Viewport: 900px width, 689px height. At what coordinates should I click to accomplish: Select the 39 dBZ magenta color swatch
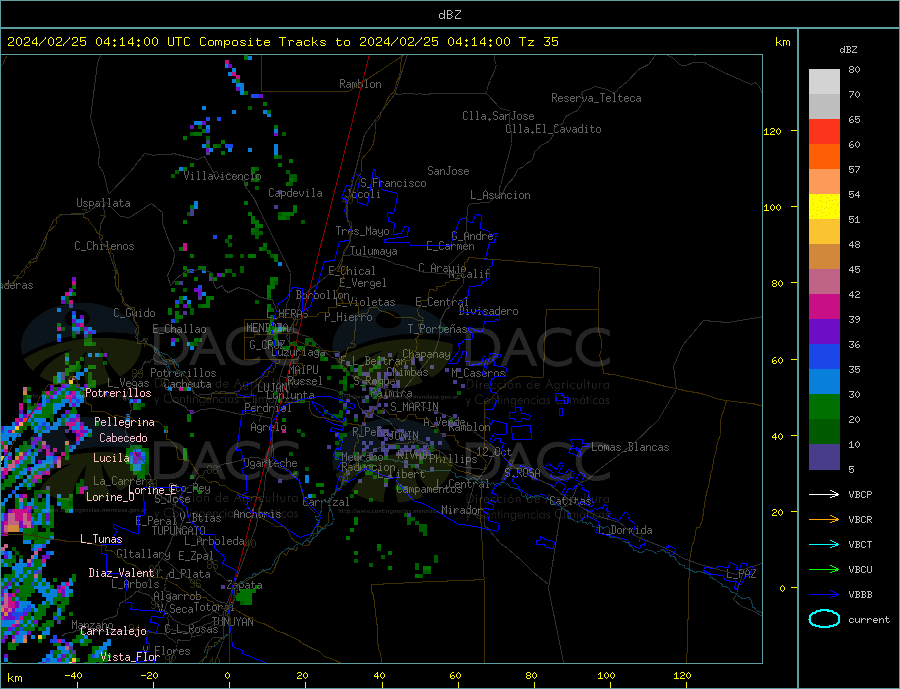click(x=824, y=307)
